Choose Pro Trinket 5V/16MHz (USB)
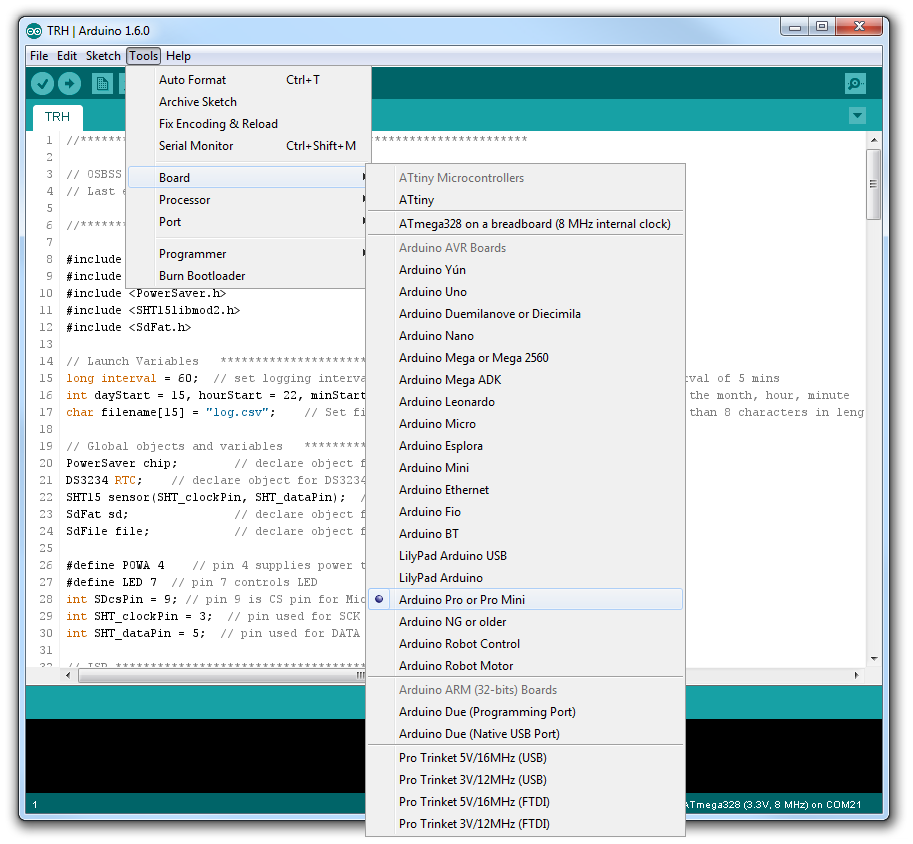 pyautogui.click(x=525, y=758)
